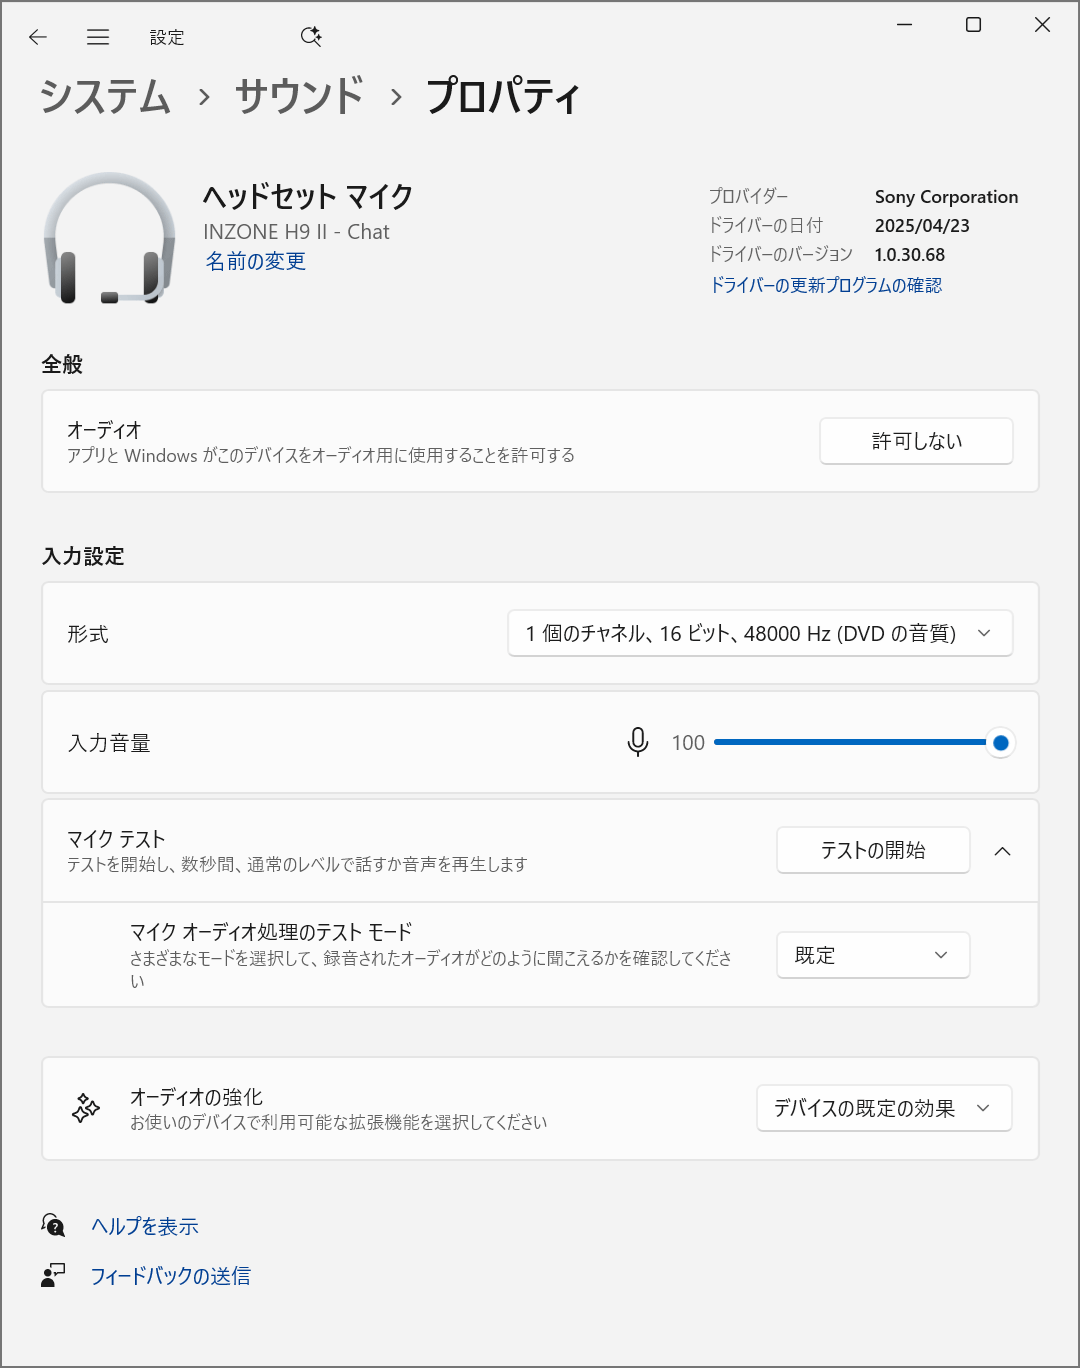Click the 入力音量 volume slider handle
This screenshot has width=1080, height=1368.
(x=1000, y=743)
